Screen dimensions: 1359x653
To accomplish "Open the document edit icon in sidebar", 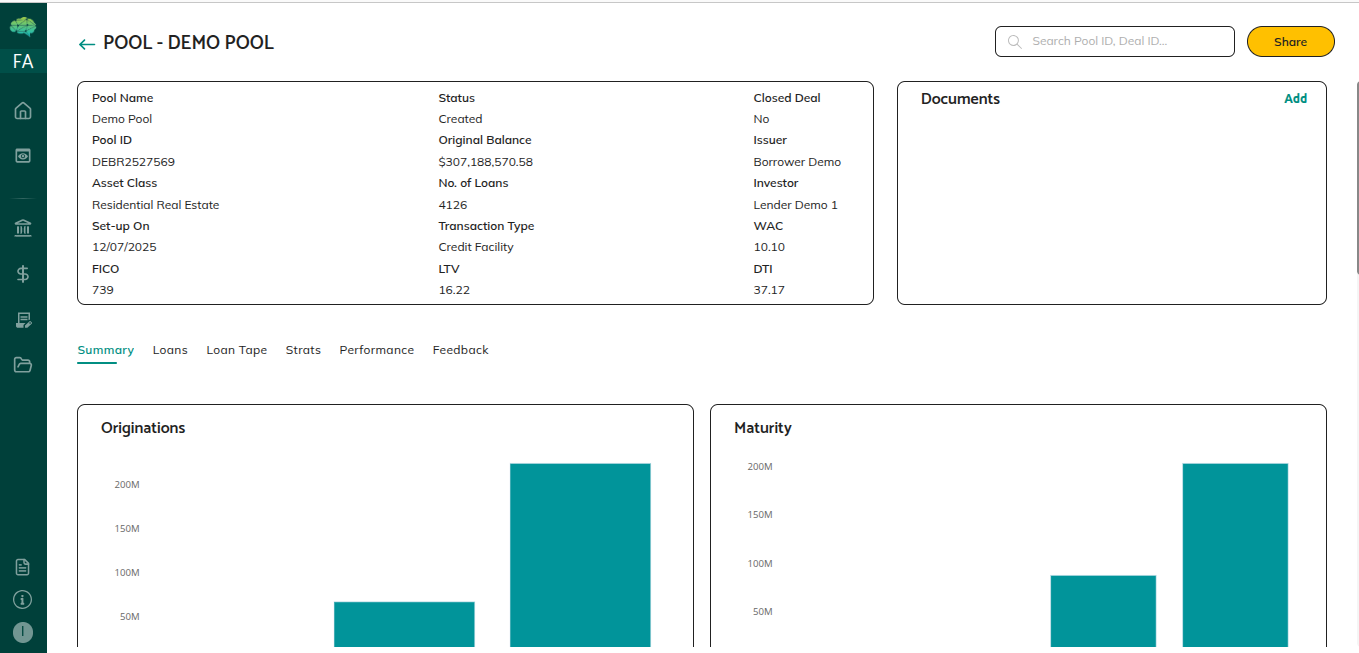I will (x=23, y=320).
